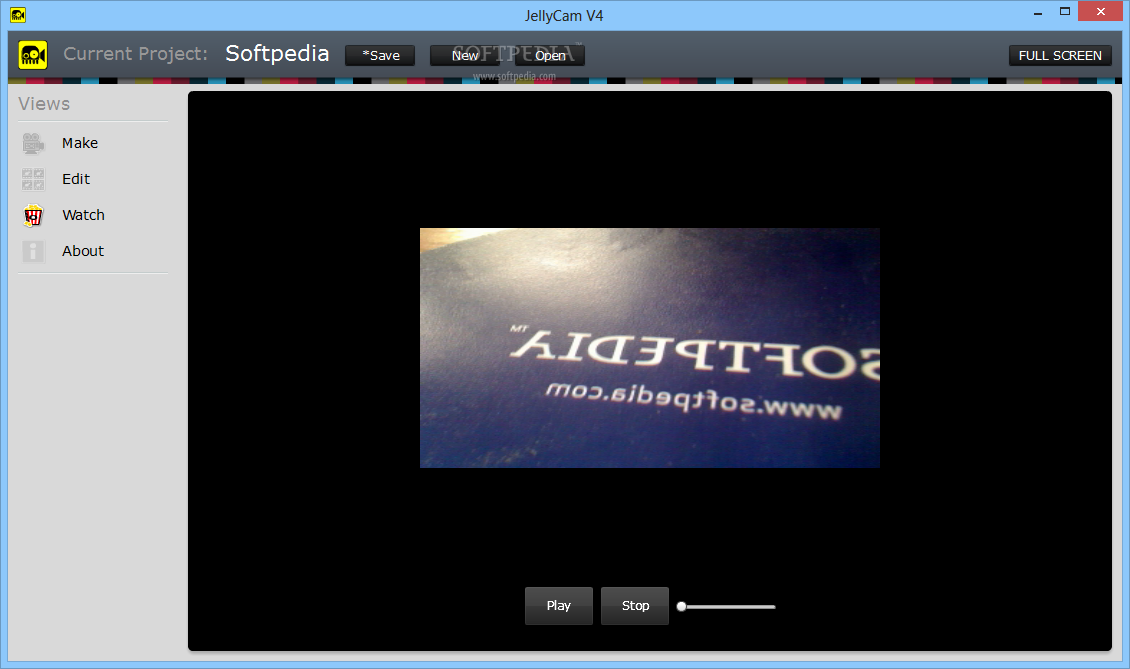This screenshot has width=1130, height=669.
Task: Play the movie preview
Action: [559, 606]
